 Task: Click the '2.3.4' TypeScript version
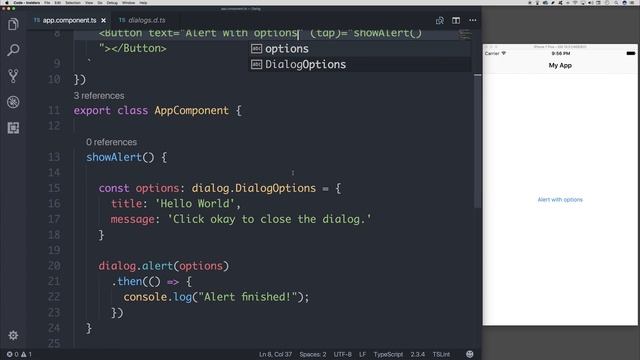click(418, 354)
